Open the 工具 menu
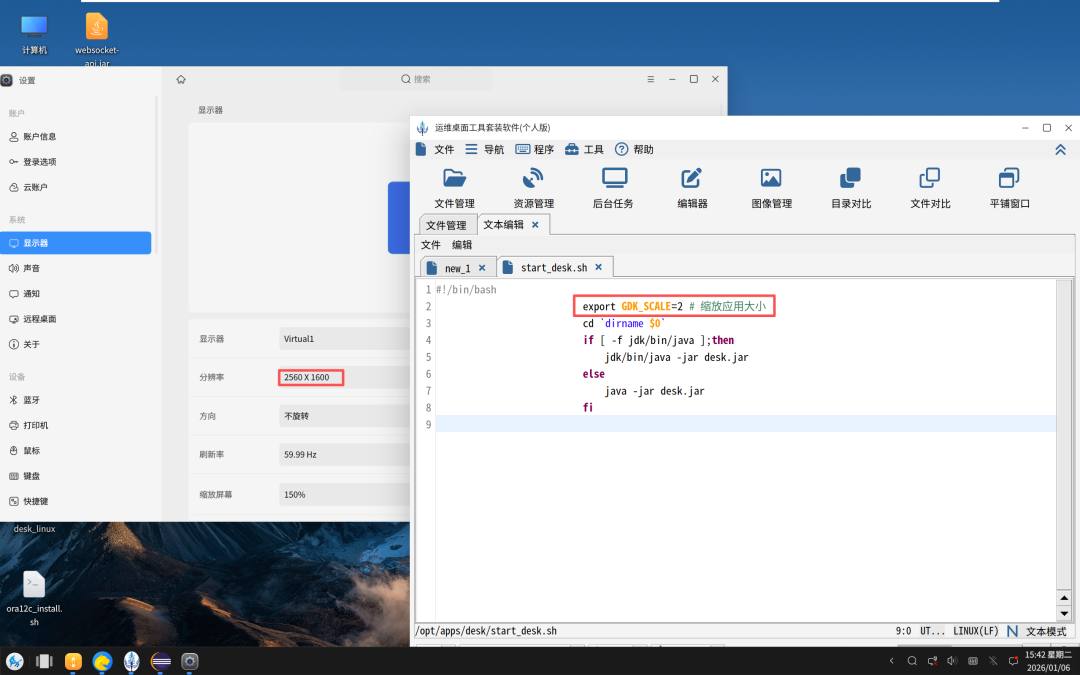 click(584, 149)
